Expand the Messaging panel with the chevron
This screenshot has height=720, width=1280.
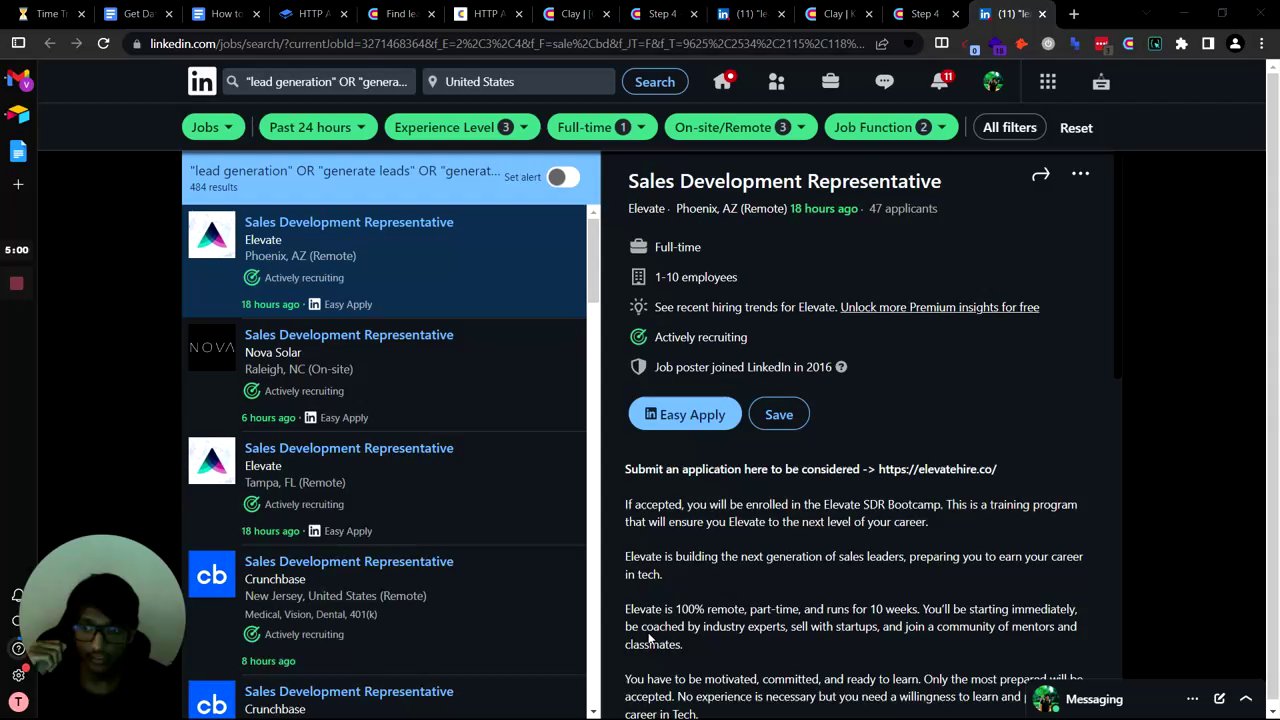tap(1246, 699)
